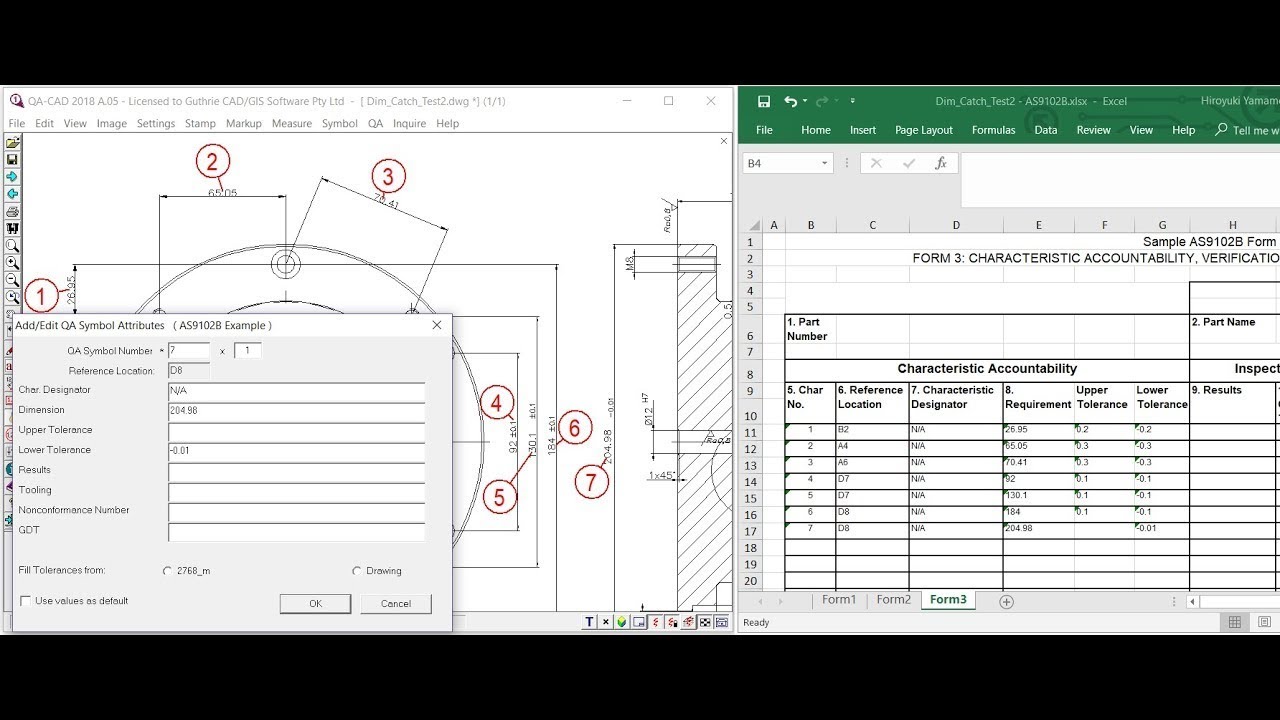Click the small x icon in QA-CAD bottom toolbar
The image size is (1280, 720).
pos(606,622)
